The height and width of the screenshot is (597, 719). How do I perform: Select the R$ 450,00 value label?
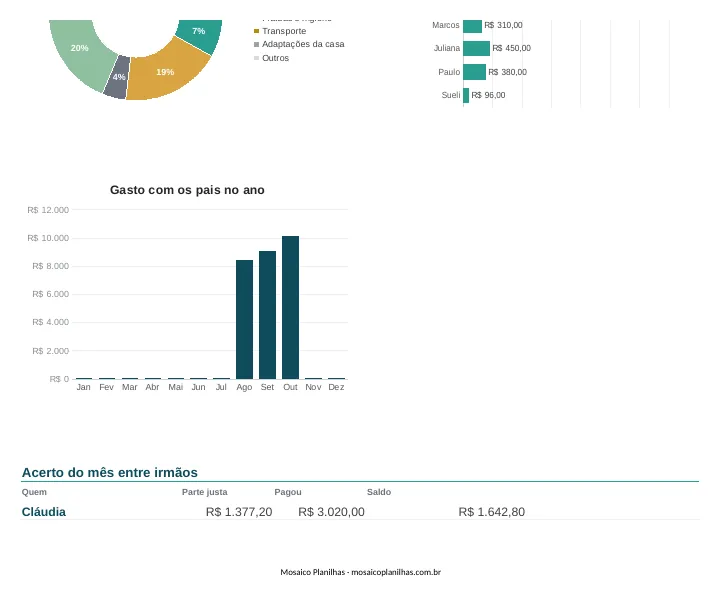(511, 48)
